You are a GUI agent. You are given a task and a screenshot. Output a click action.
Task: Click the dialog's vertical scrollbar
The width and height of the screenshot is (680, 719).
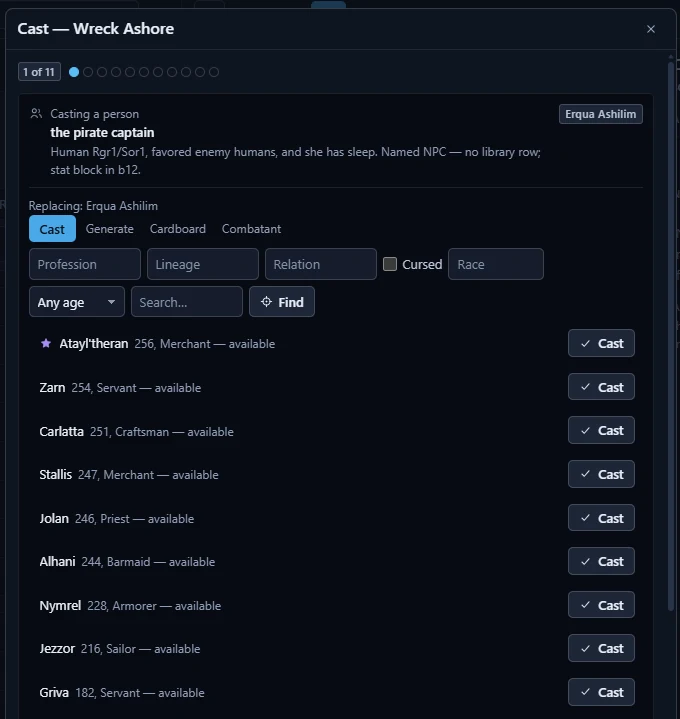point(671,335)
